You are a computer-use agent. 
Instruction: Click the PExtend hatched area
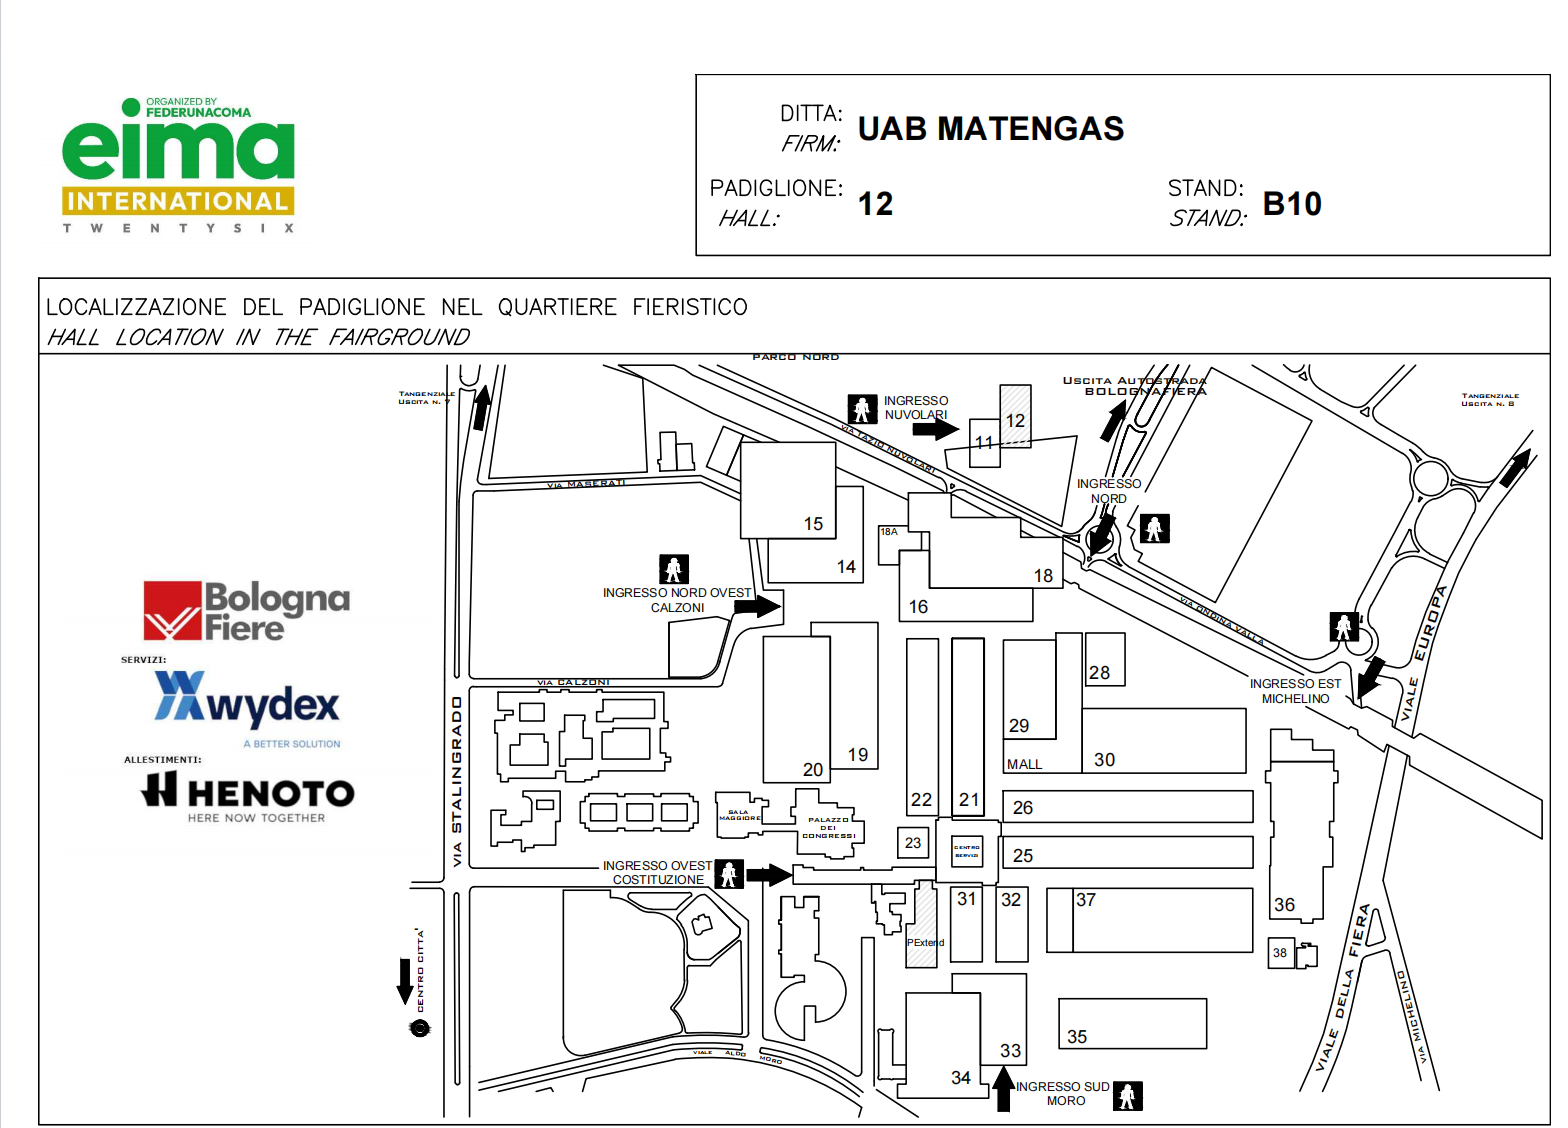point(922,926)
